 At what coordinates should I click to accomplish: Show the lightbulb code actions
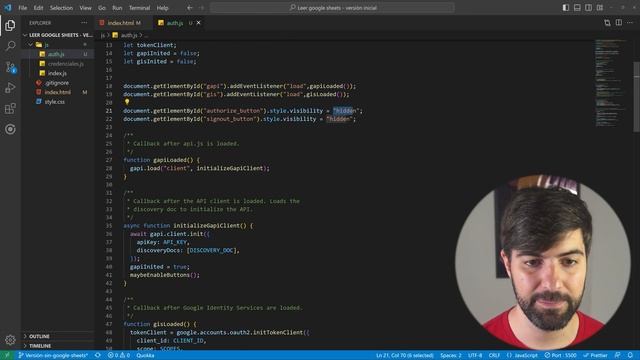127,102
